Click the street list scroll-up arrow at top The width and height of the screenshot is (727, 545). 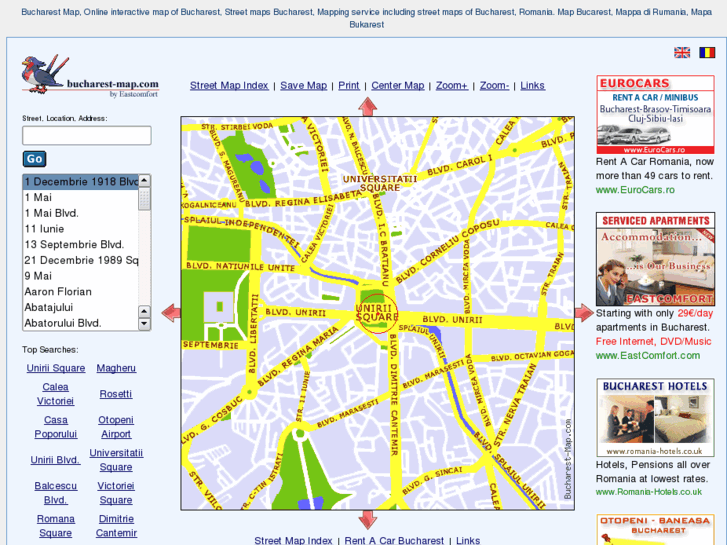pos(145,180)
